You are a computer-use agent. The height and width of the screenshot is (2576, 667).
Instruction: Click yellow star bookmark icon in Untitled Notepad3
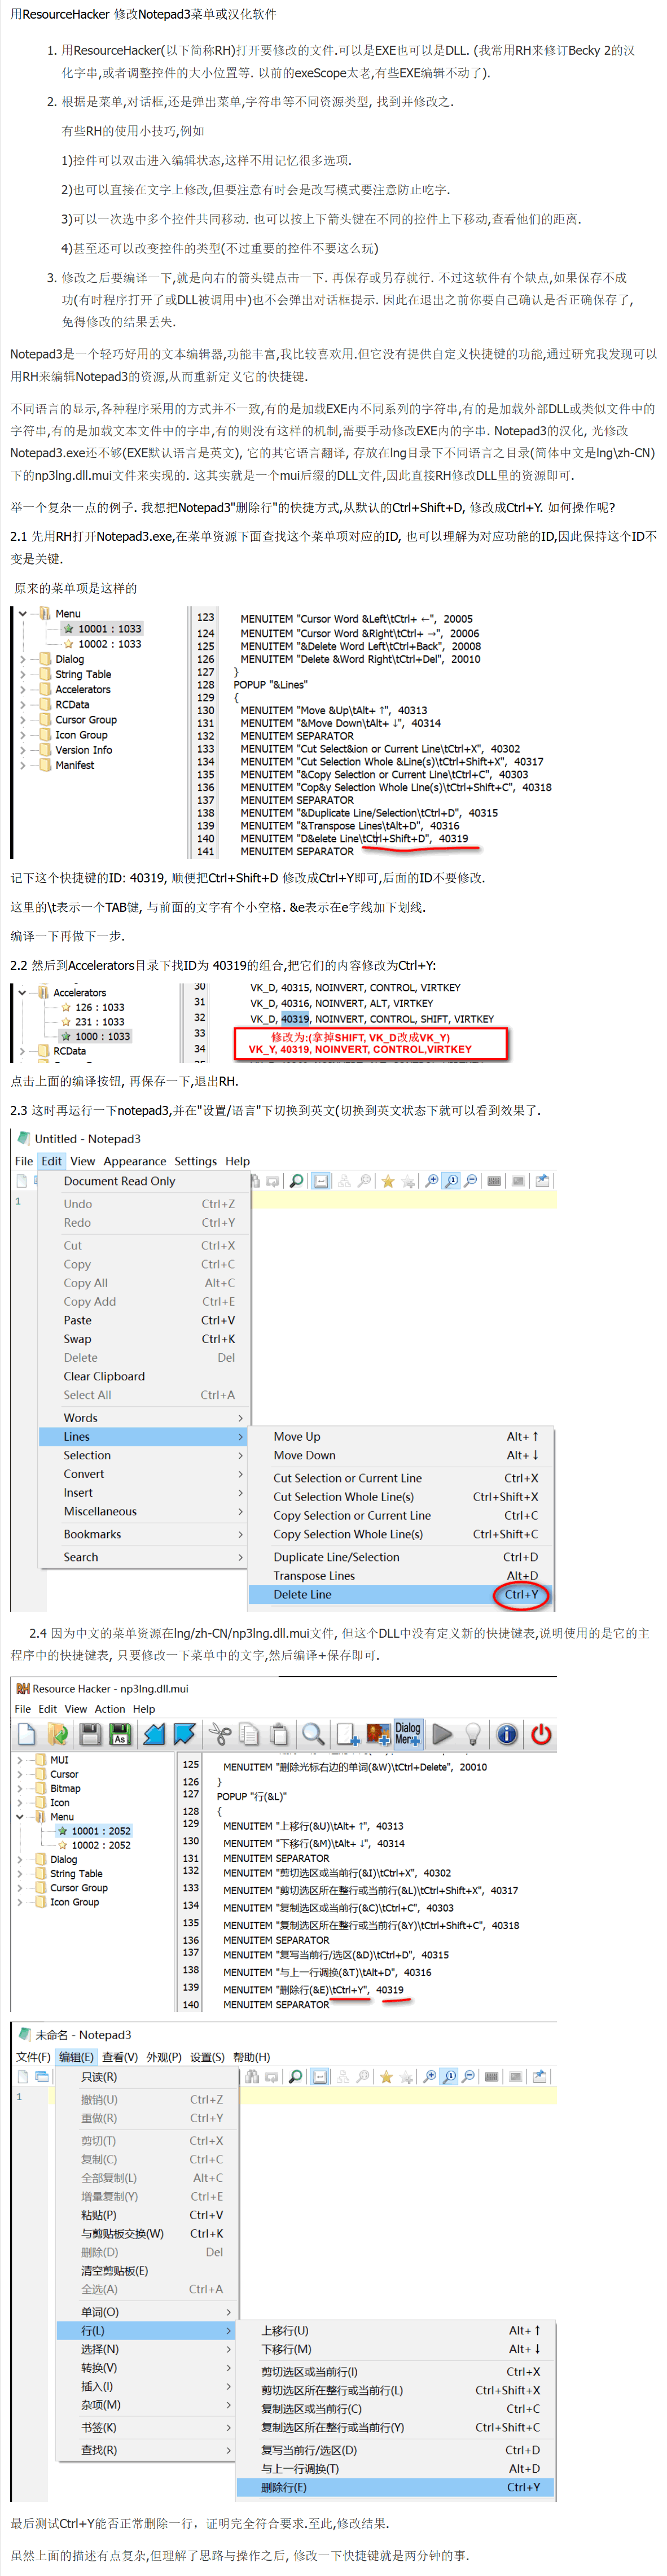(x=388, y=1181)
